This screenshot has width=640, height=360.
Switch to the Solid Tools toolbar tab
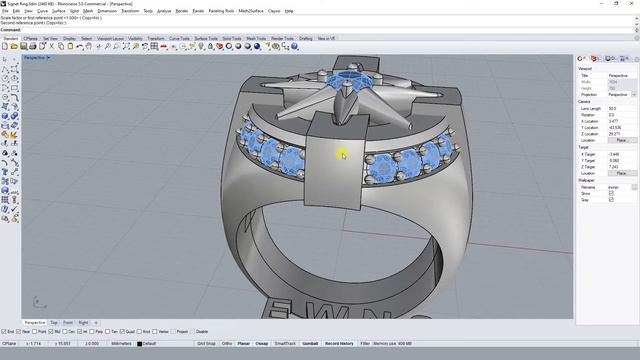(x=232, y=38)
